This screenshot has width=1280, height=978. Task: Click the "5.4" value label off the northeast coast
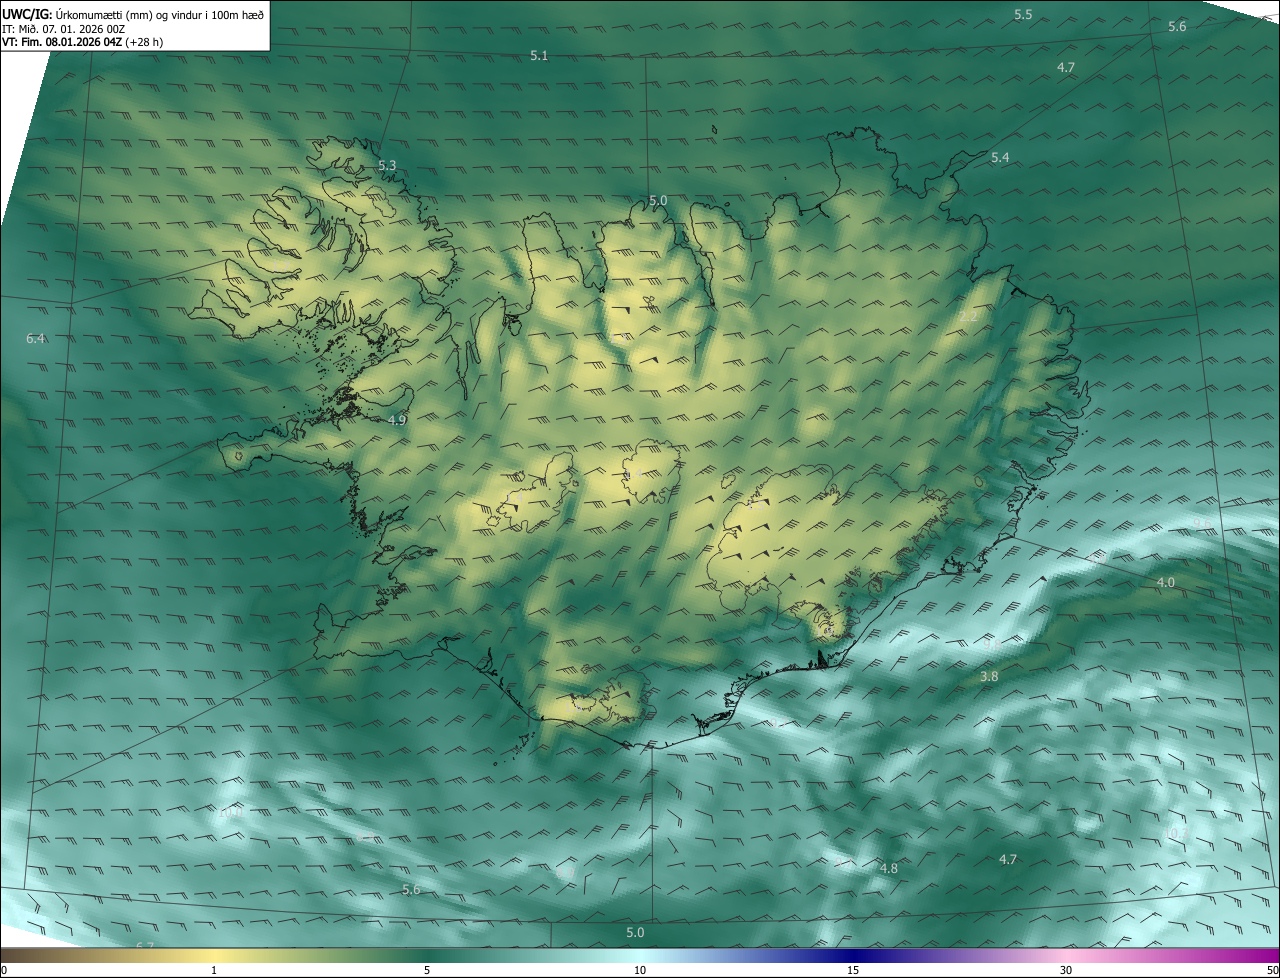point(1000,158)
